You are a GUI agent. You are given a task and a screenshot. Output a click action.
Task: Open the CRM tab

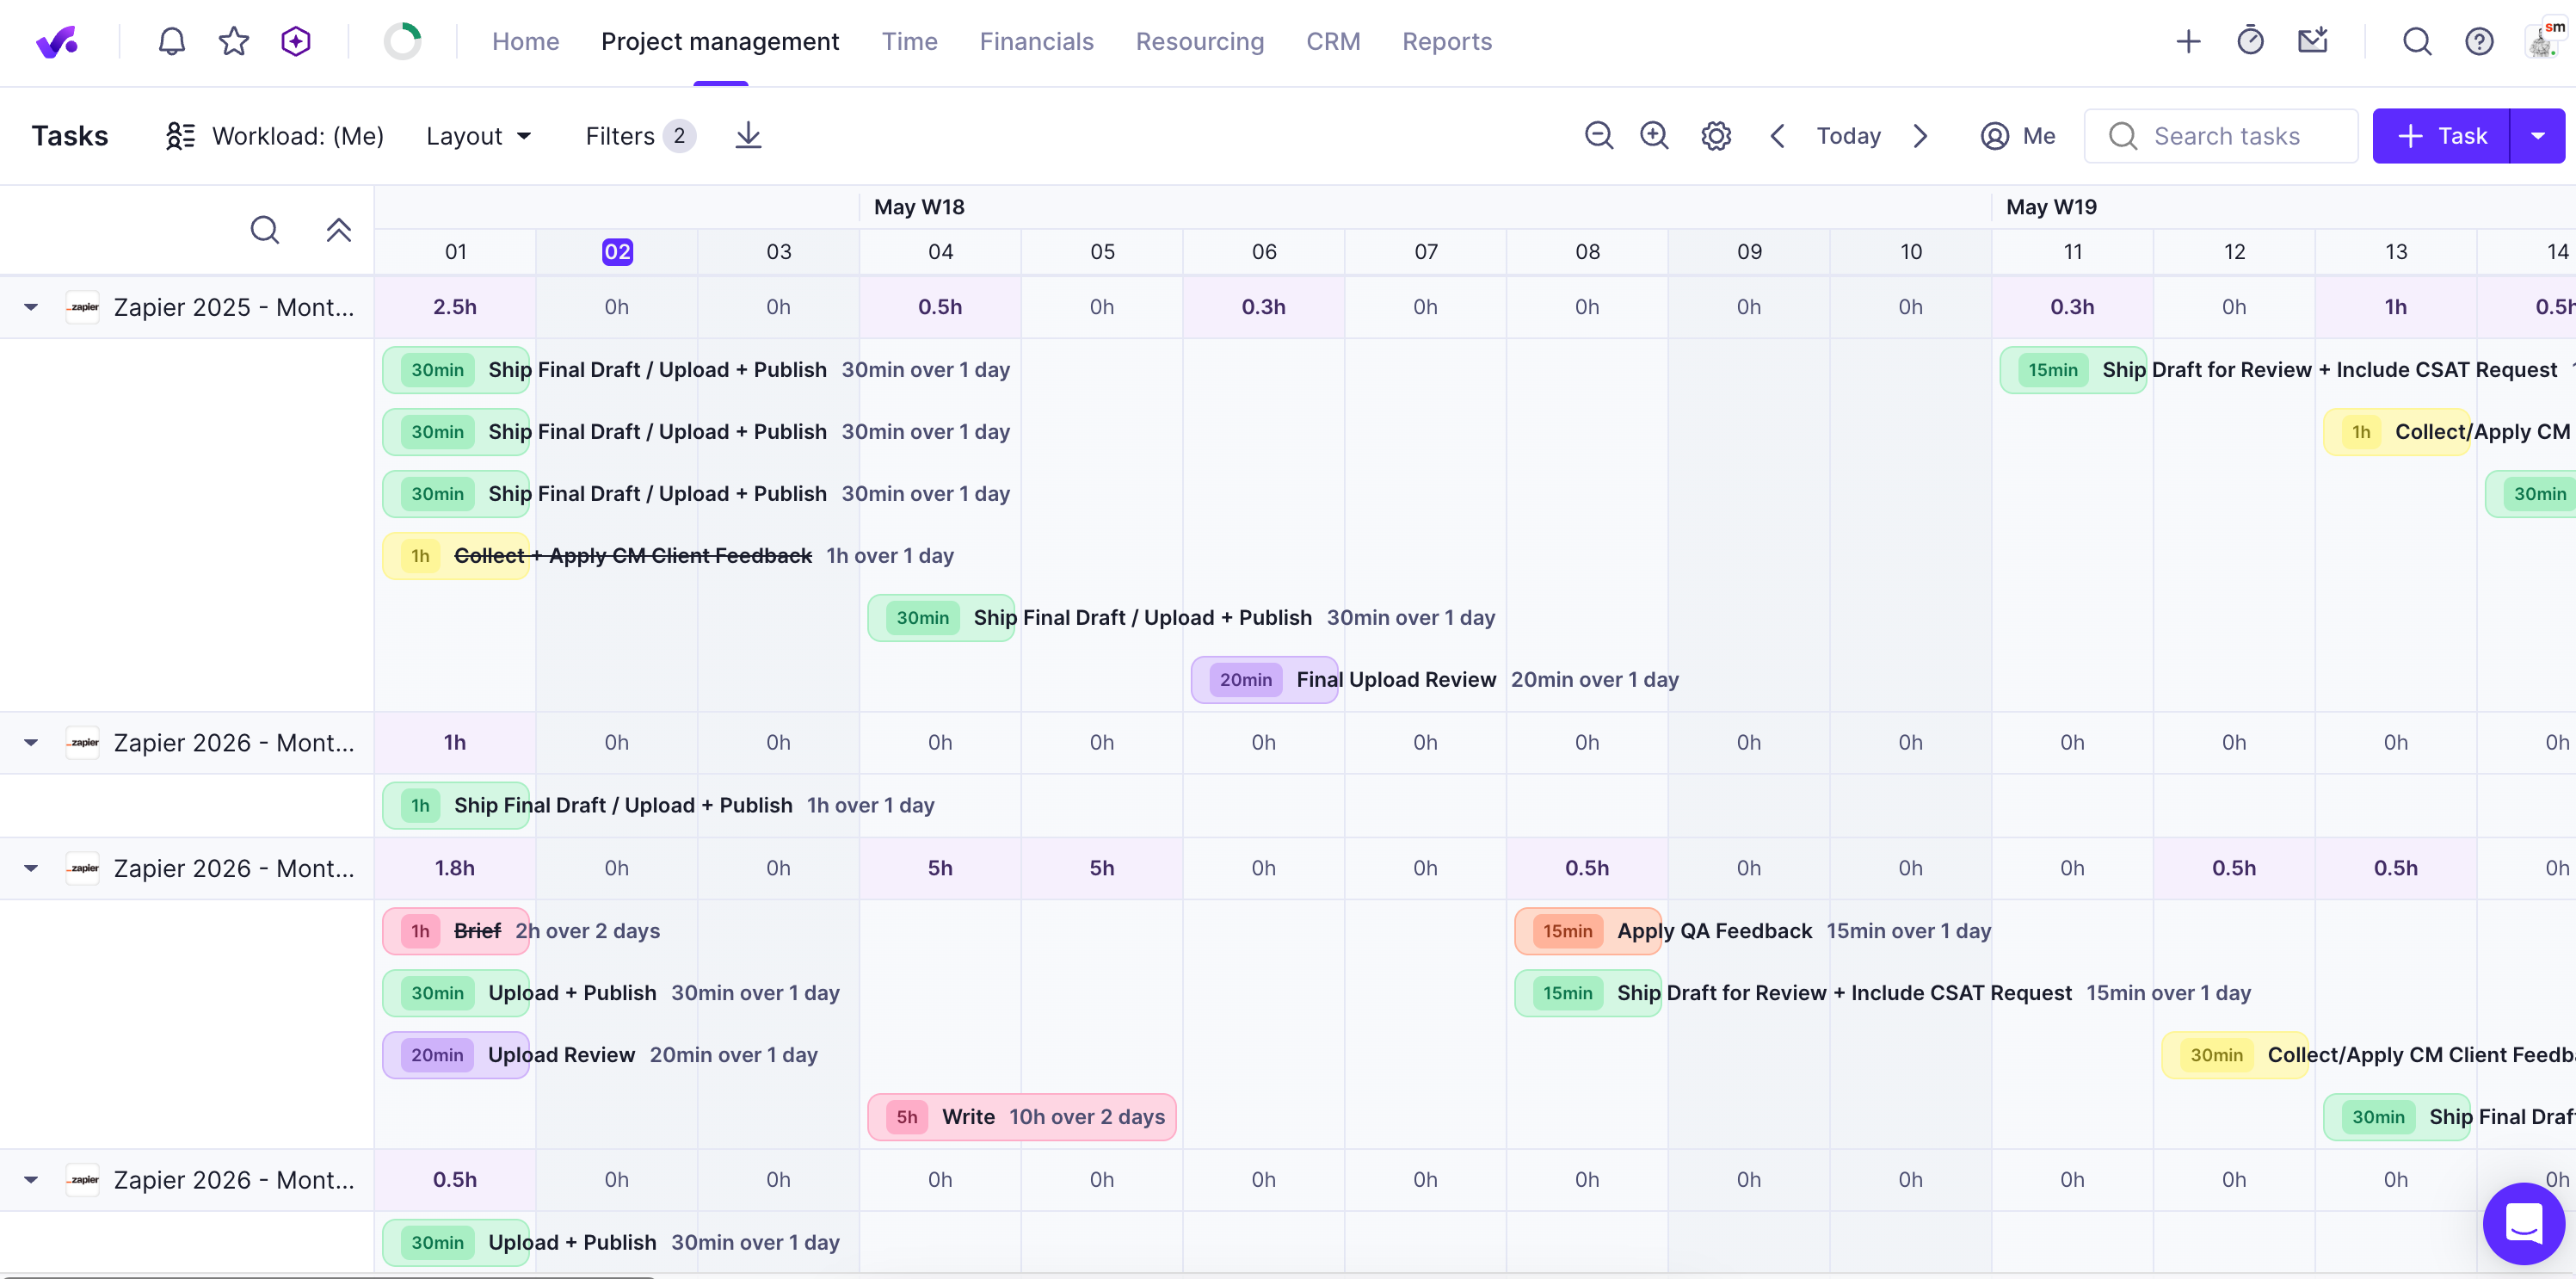[x=1333, y=41]
